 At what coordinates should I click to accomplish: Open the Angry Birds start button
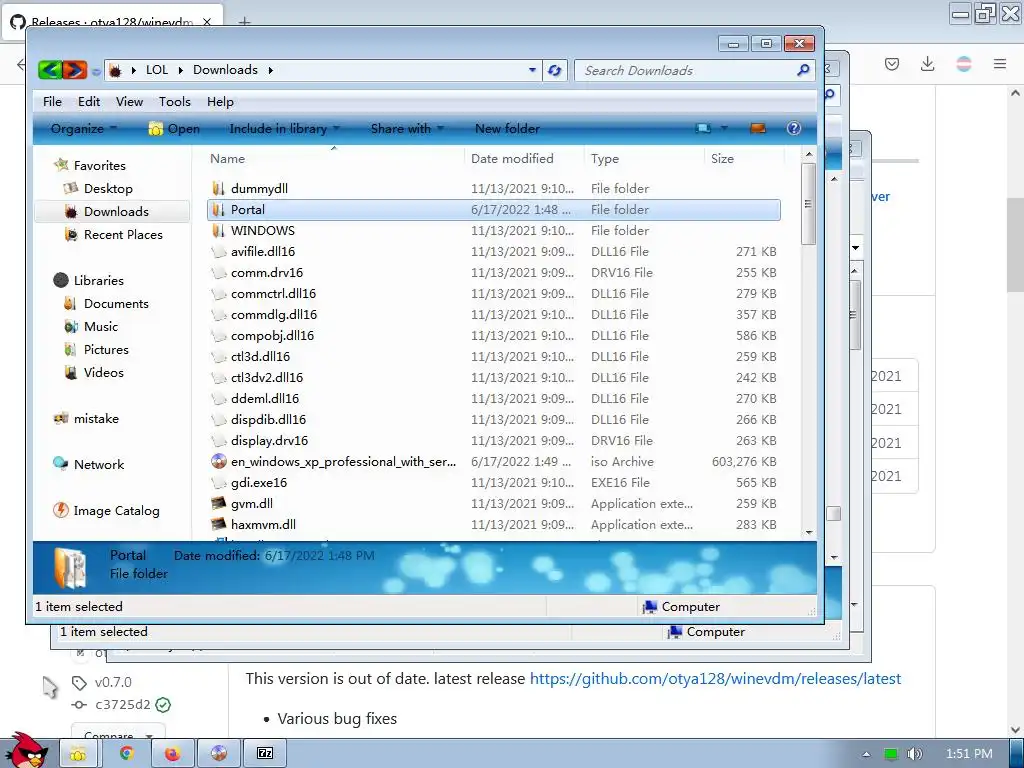[x=27, y=751]
